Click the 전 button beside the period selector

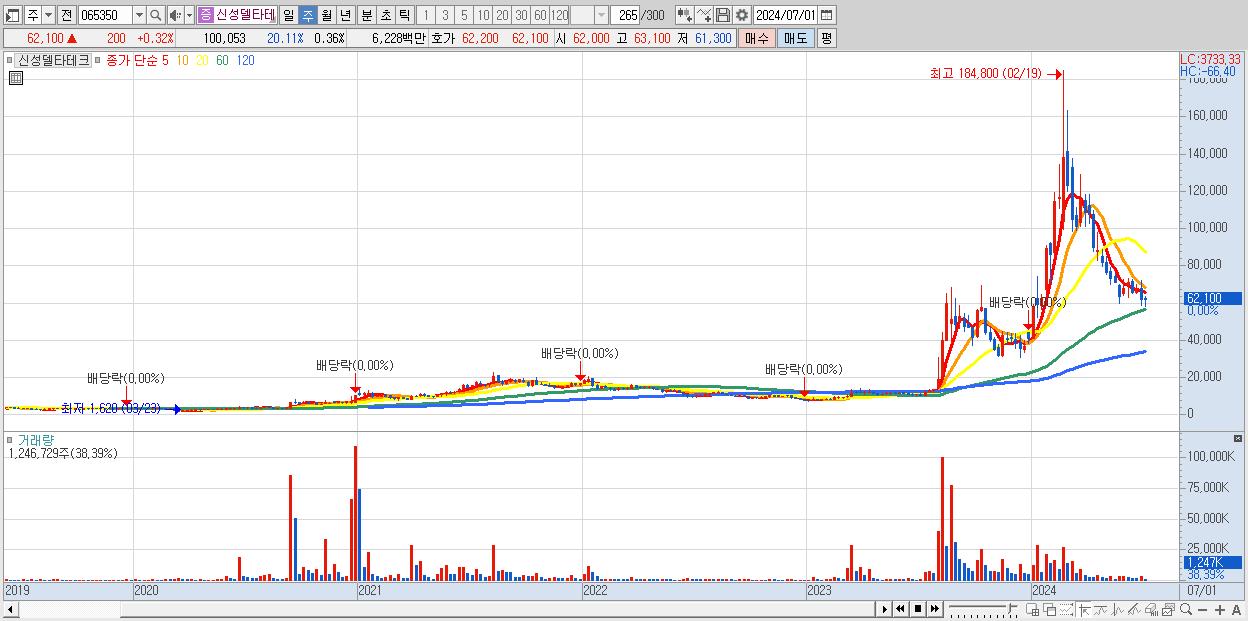pyautogui.click(x=66, y=15)
